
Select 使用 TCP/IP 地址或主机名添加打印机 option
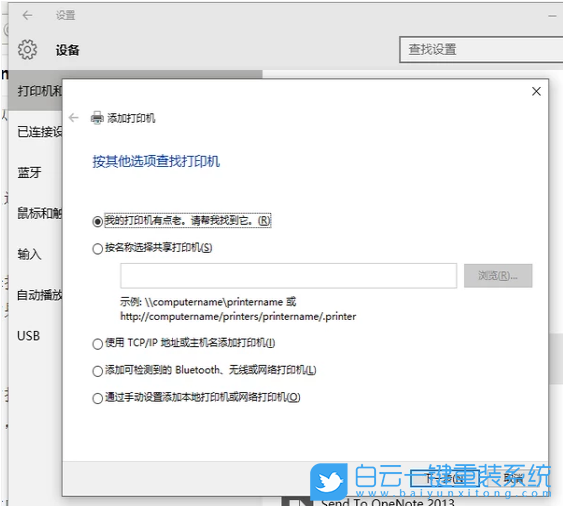tap(97, 344)
